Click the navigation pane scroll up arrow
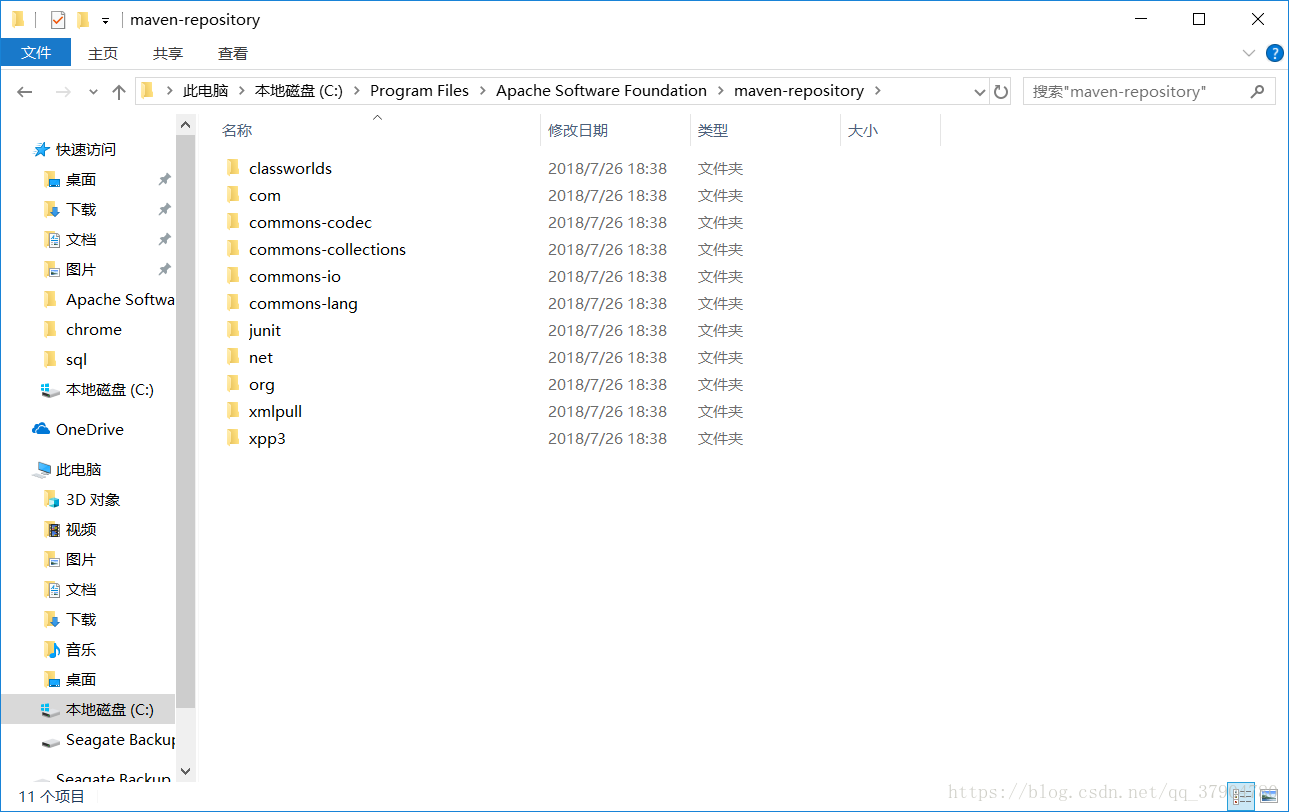Screen dimensions: 1289x812 pos(185,125)
